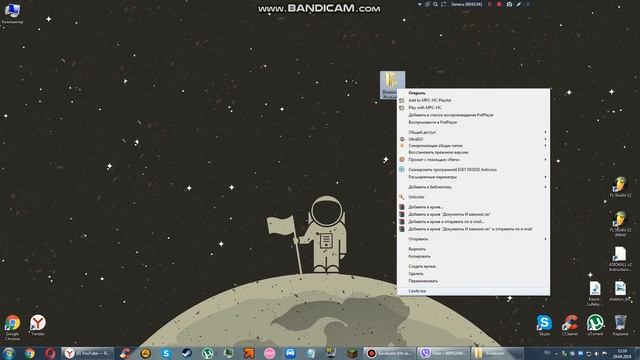Choose Копировать in the context menu
Viewport: 640px width, 360px height.
(473, 256)
